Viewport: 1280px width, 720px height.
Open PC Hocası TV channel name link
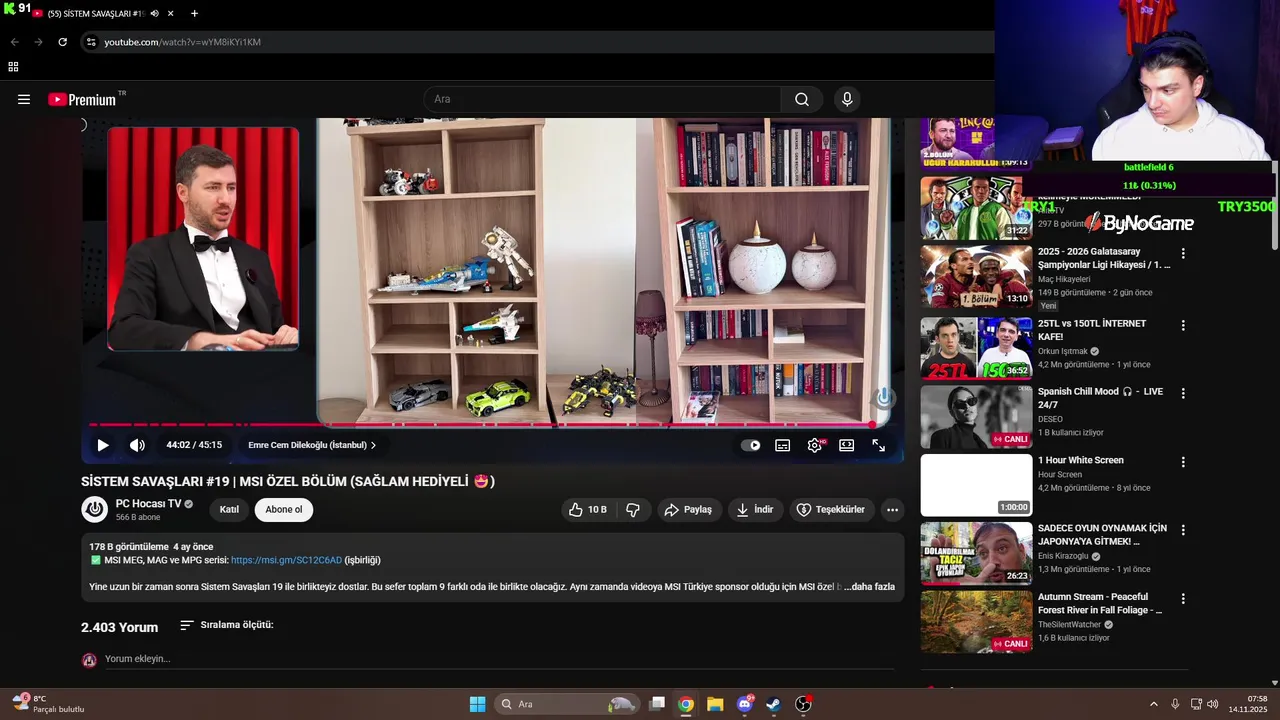pos(148,504)
